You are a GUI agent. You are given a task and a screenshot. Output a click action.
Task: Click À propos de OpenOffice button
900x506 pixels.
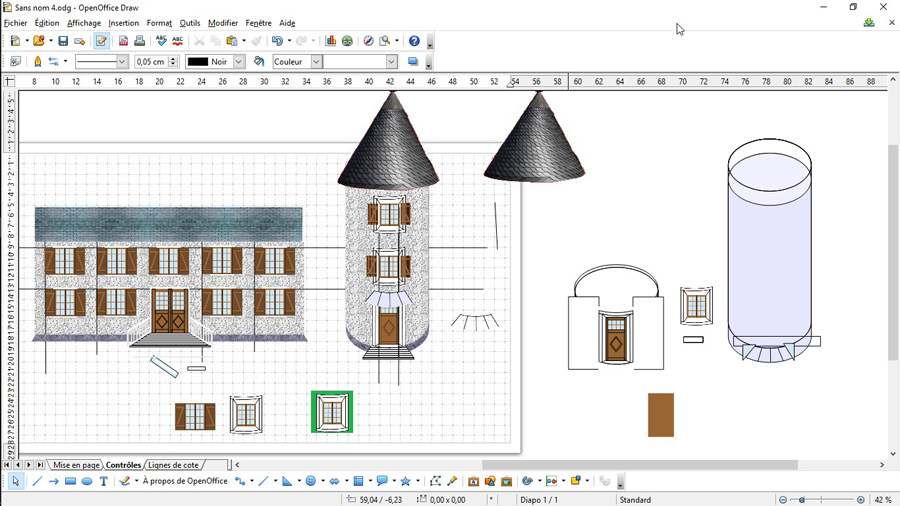point(184,481)
